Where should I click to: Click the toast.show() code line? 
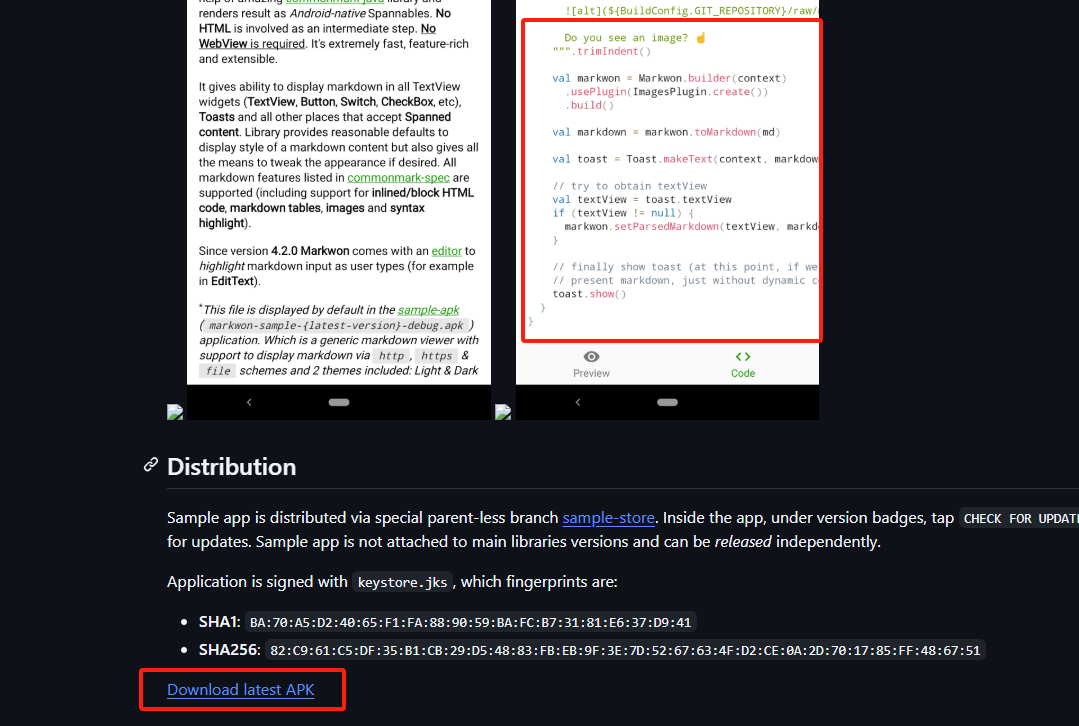(589, 294)
